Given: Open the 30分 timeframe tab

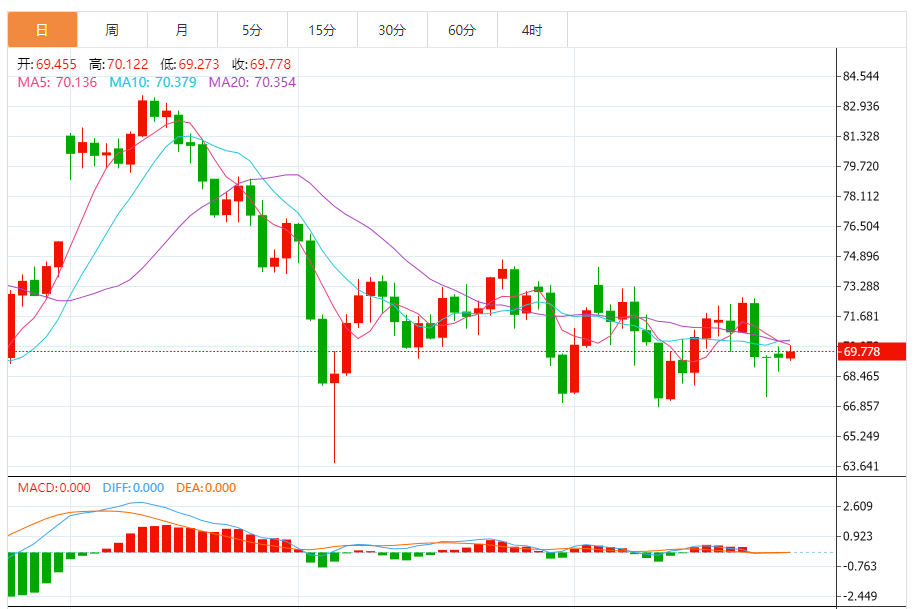Looking at the screenshot, I should coord(392,30).
